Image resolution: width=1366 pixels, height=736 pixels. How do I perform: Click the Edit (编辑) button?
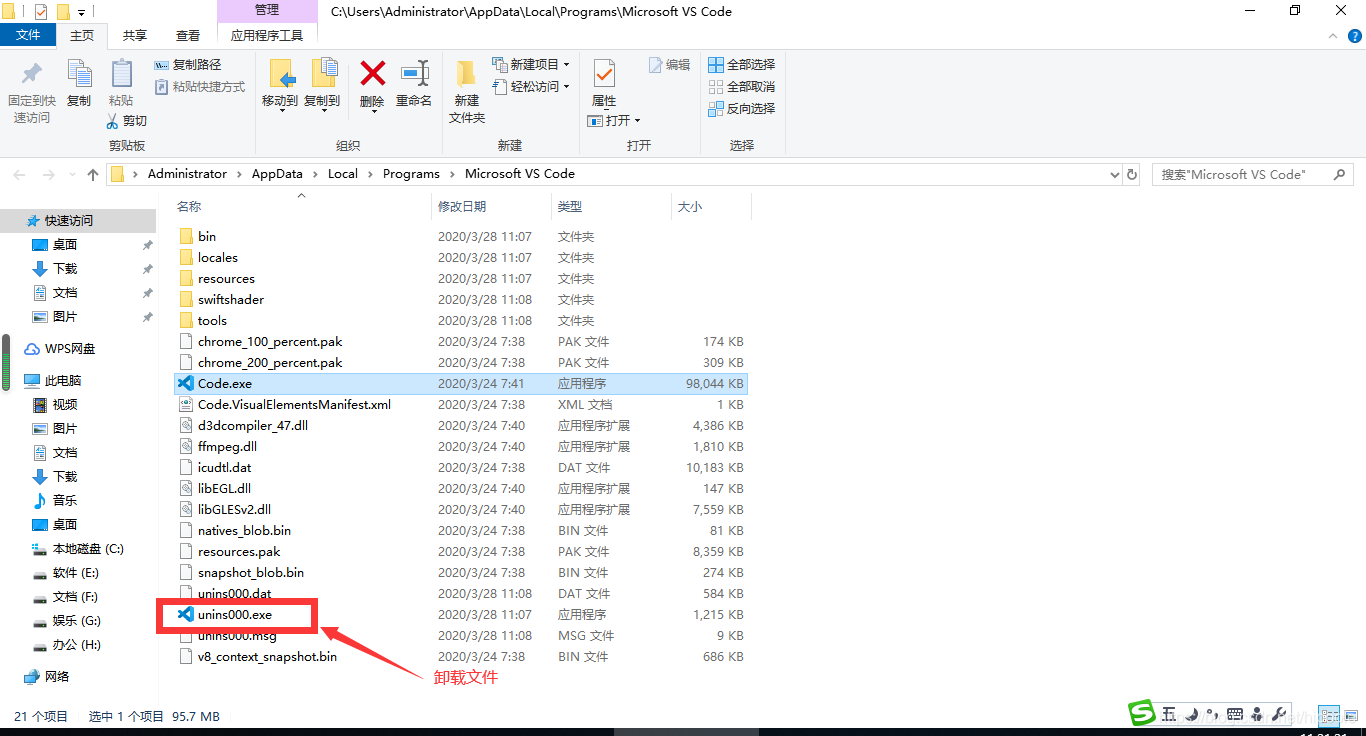point(670,65)
